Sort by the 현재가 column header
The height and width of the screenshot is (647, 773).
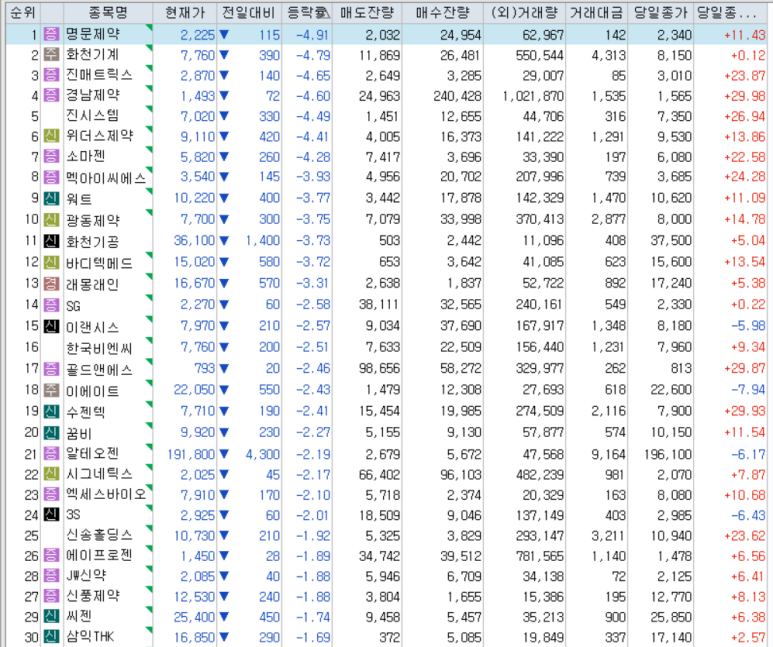click(x=185, y=12)
